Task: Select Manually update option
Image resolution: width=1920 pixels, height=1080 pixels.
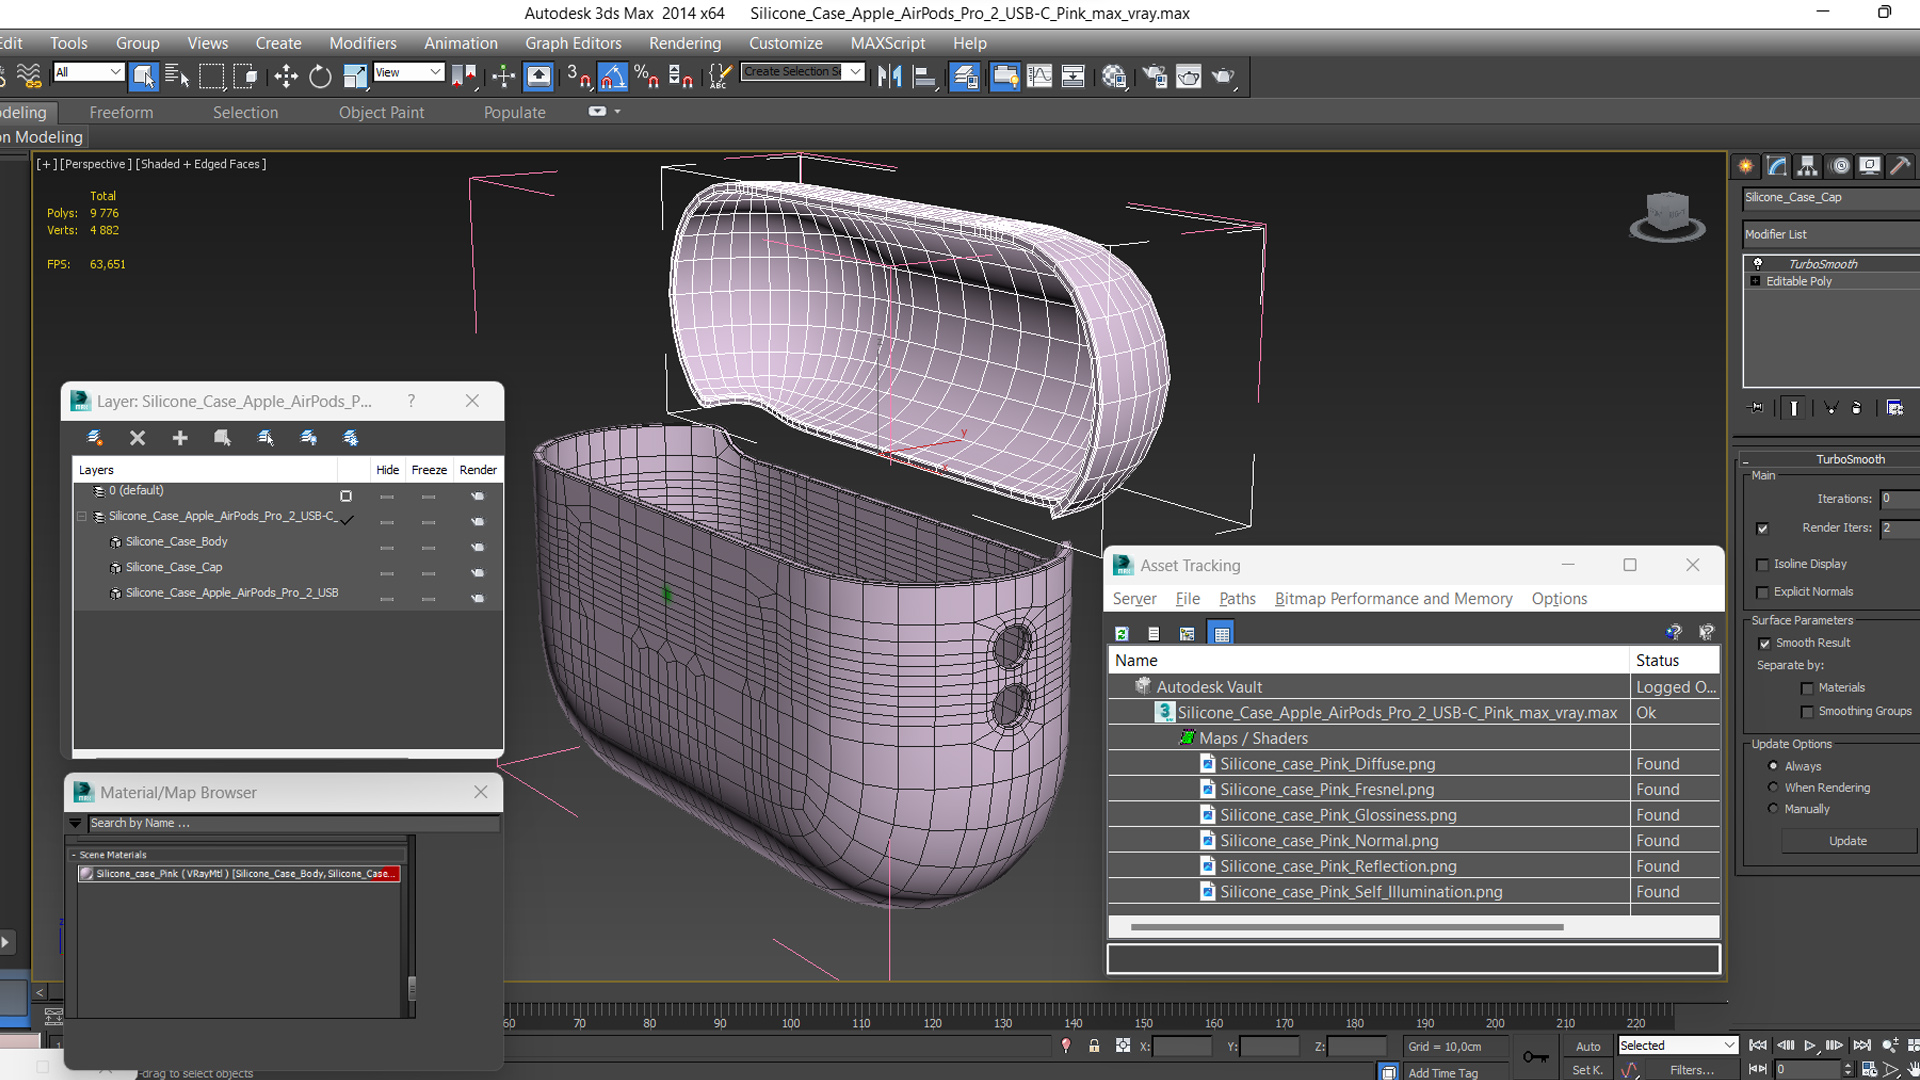Action: click(1773, 809)
